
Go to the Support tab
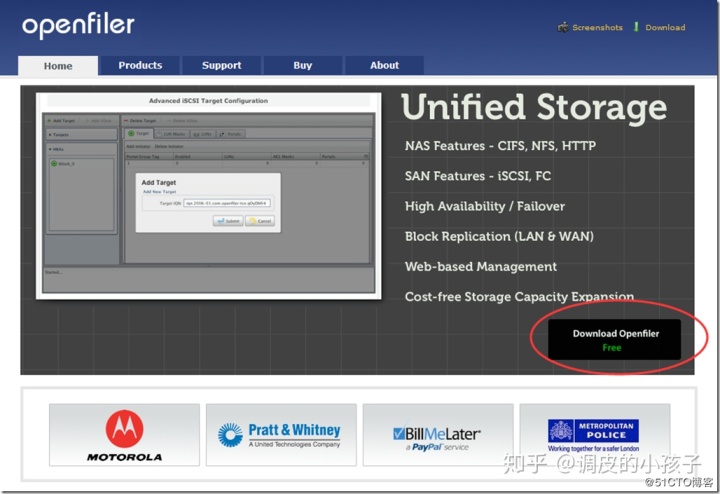click(221, 65)
